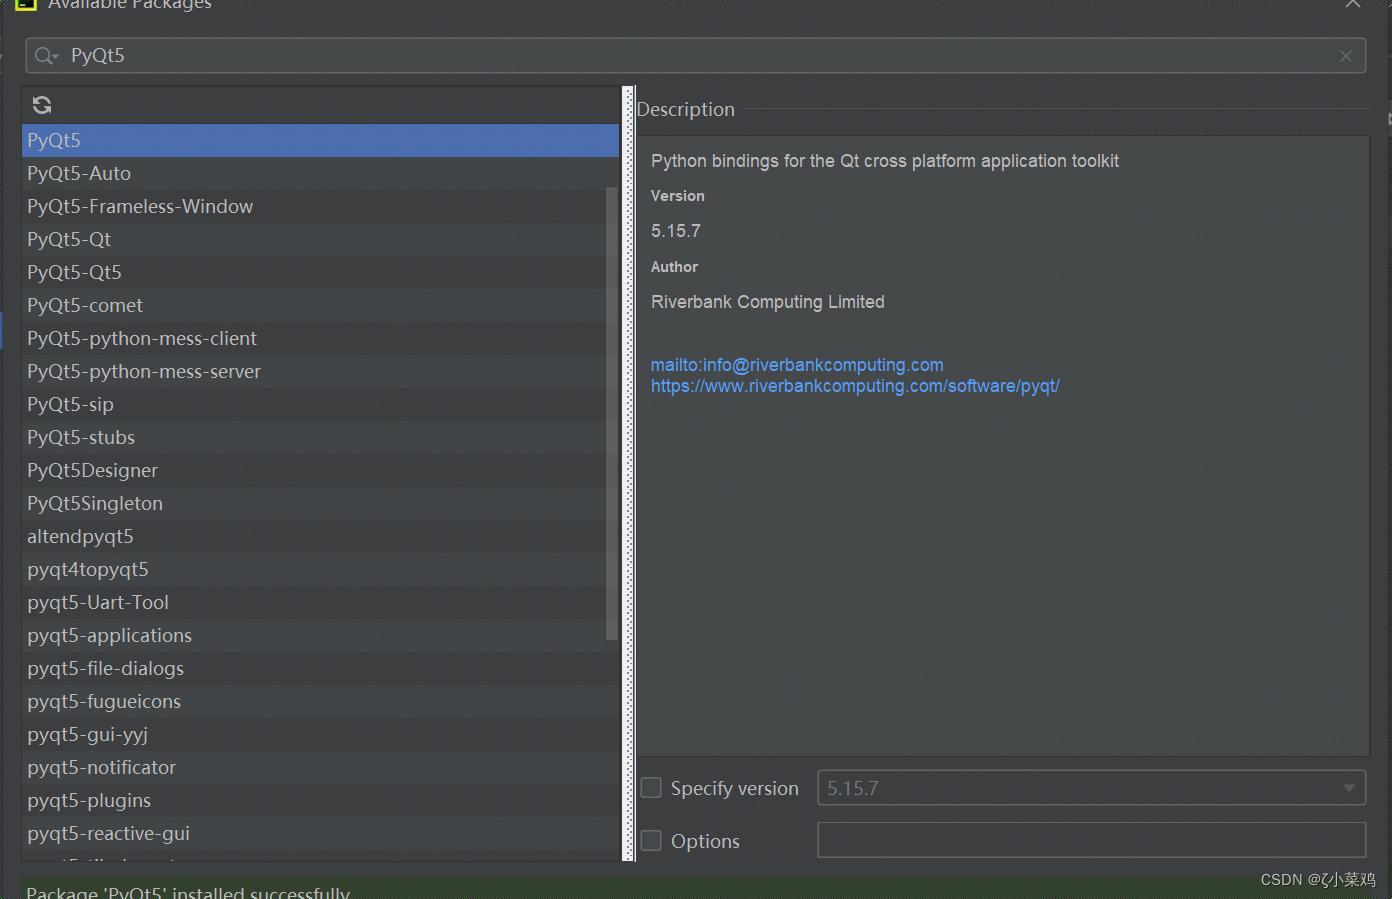The height and width of the screenshot is (899, 1392).
Task: Click the search magnifier icon
Action: (45, 56)
